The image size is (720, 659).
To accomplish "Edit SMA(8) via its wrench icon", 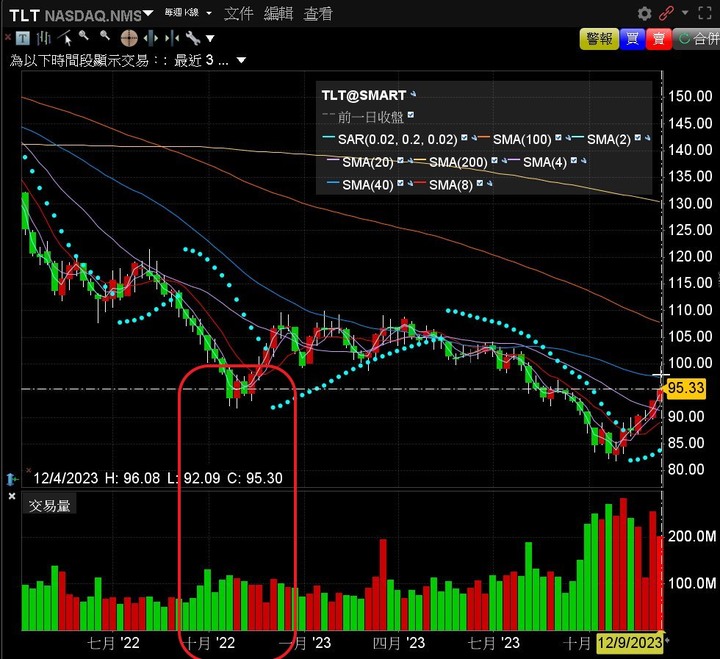I will point(489,184).
